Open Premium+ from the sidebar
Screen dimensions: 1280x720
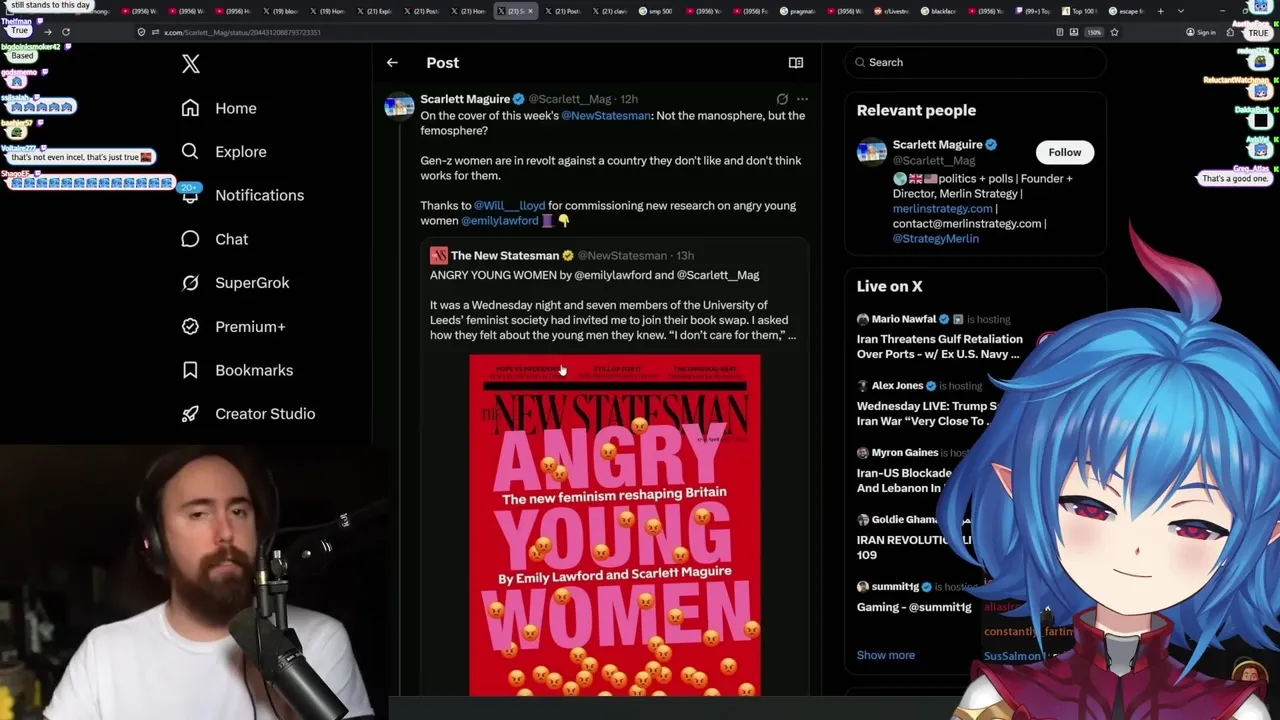coord(234,326)
